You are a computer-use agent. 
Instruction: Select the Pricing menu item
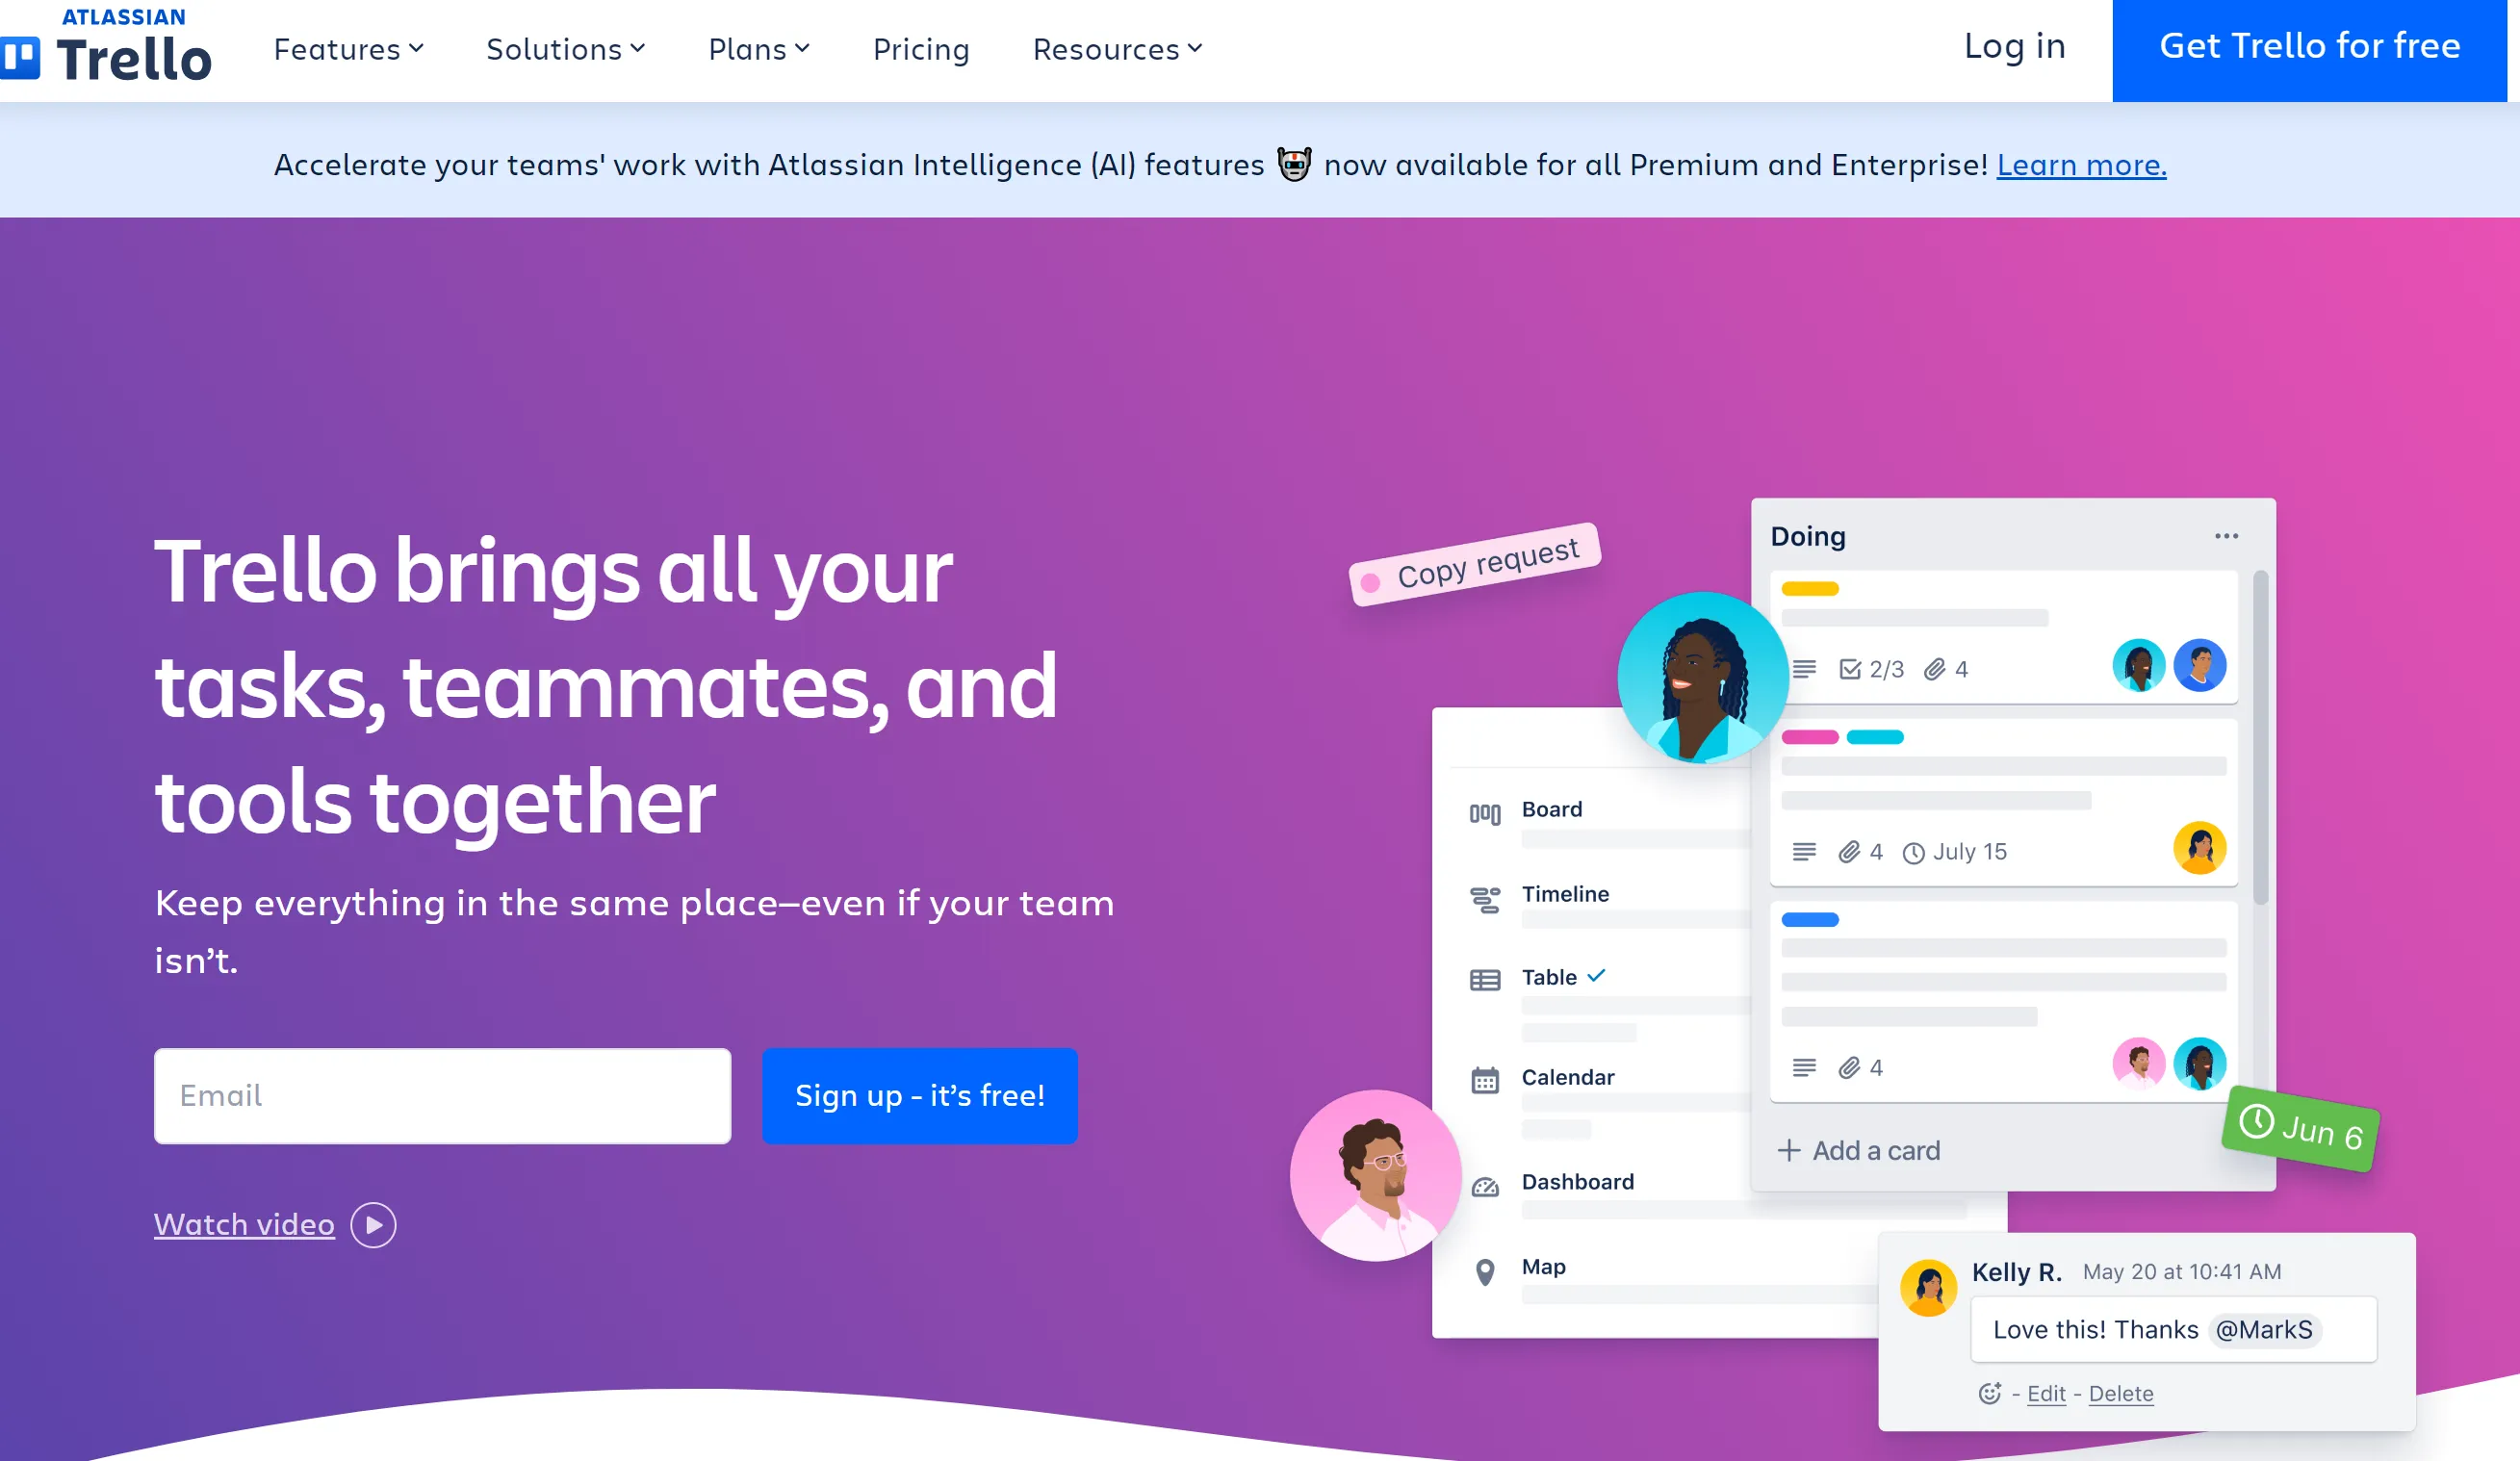[x=920, y=47]
